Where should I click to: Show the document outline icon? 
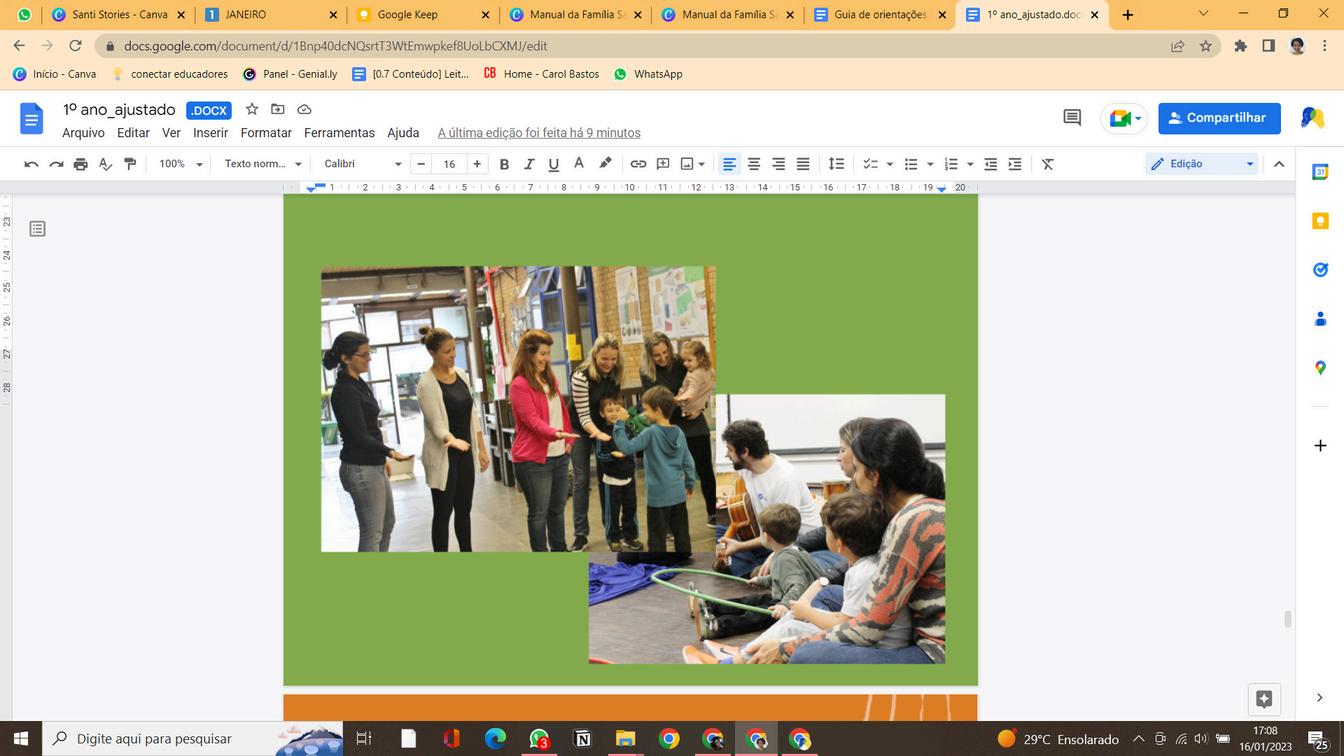tap(38, 229)
